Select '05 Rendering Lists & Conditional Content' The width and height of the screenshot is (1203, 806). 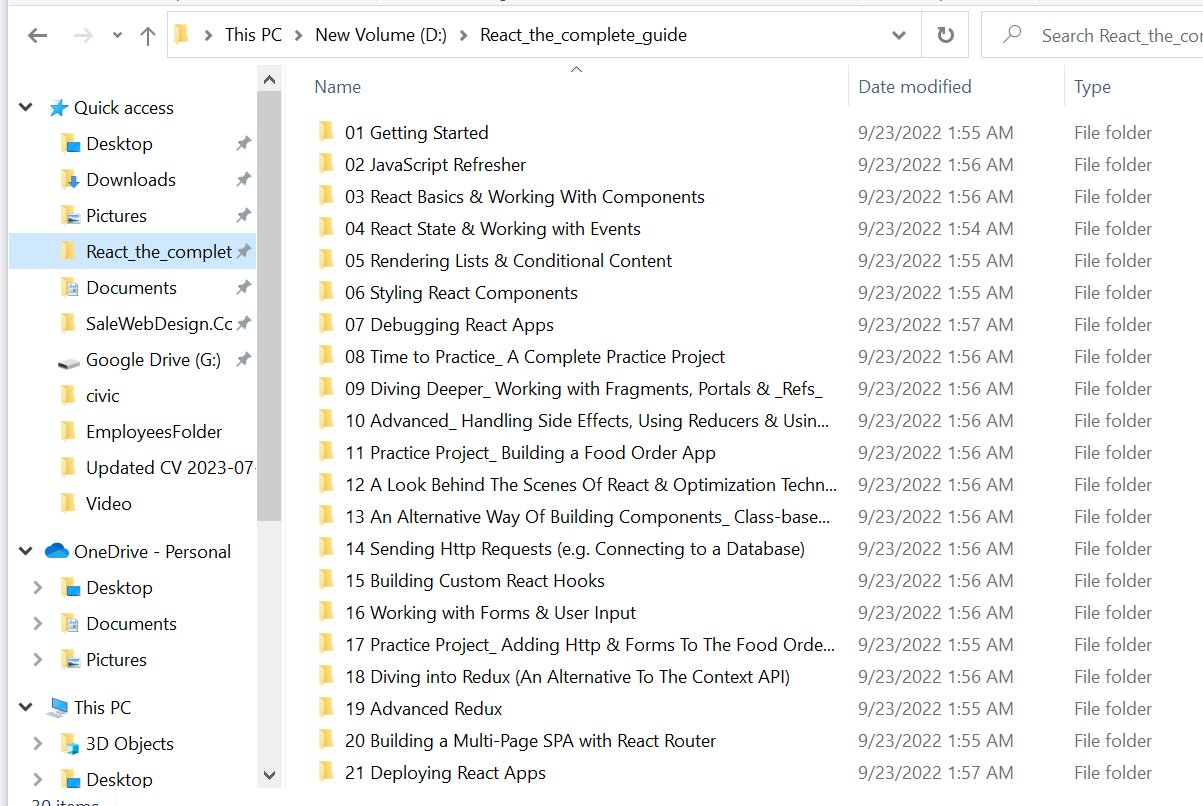[509, 261]
